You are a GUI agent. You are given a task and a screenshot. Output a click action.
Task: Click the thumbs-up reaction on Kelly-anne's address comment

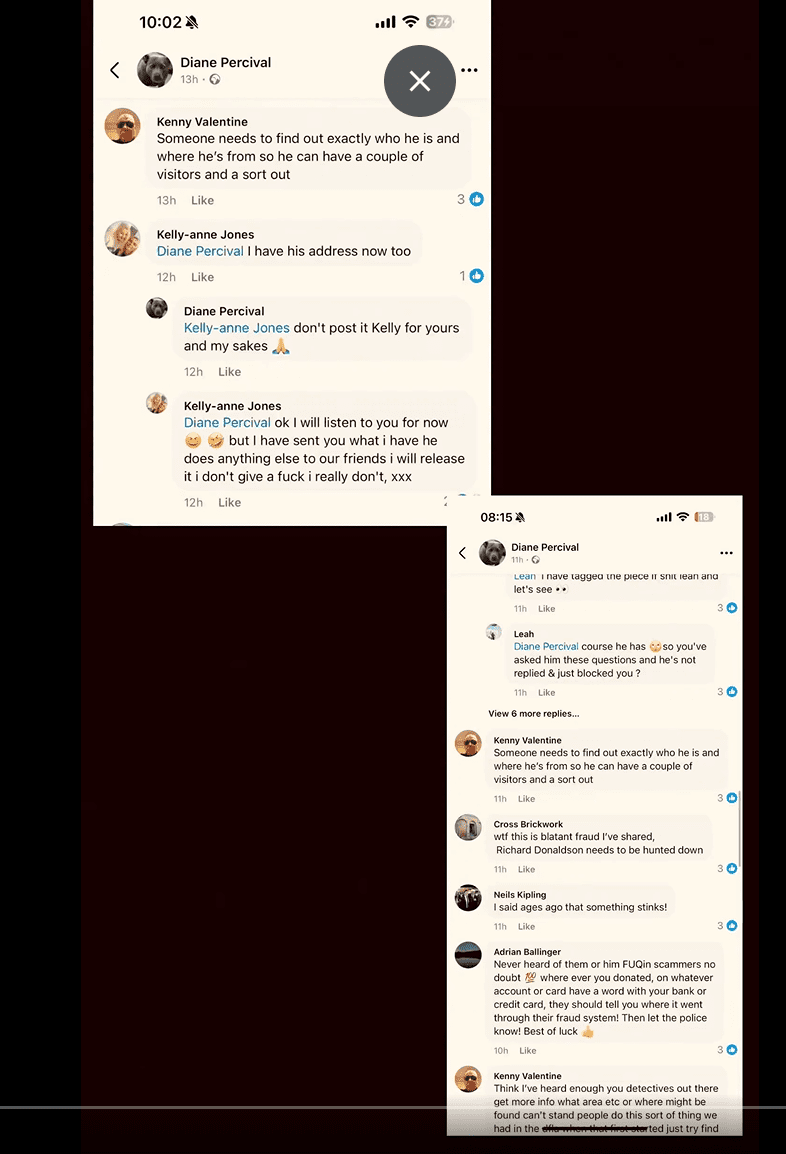(477, 276)
